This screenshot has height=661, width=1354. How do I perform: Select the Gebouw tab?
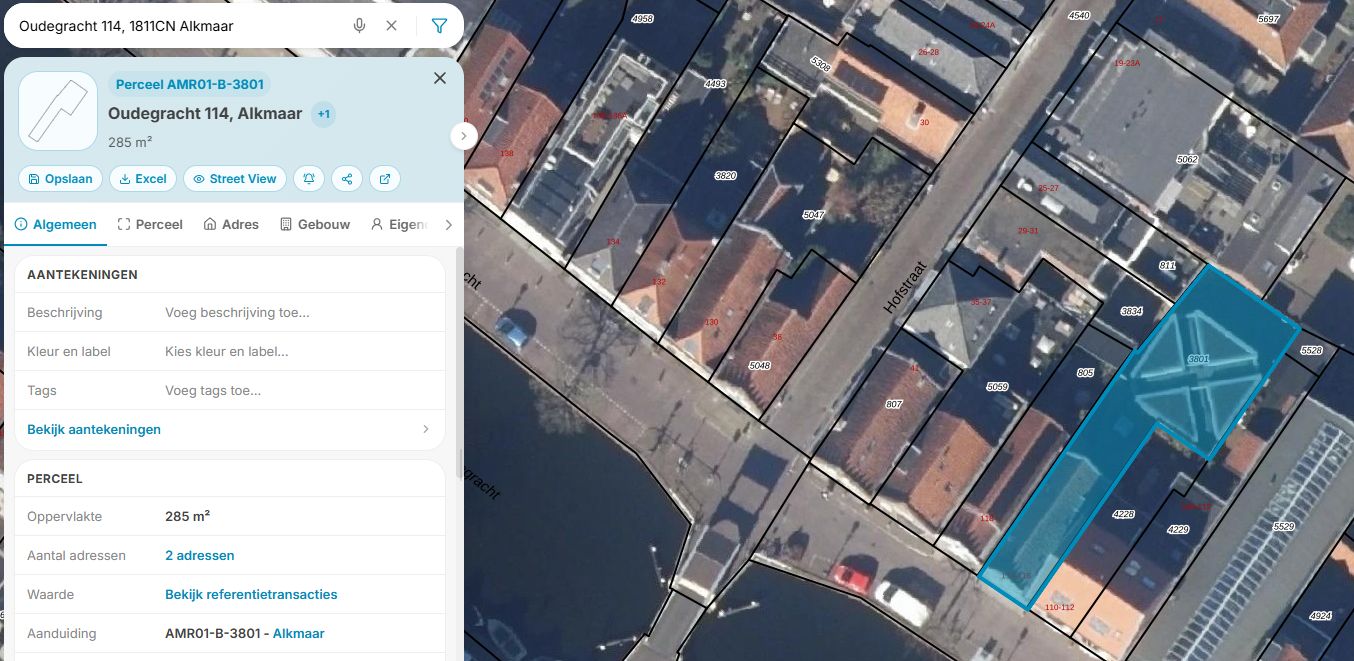(x=315, y=225)
